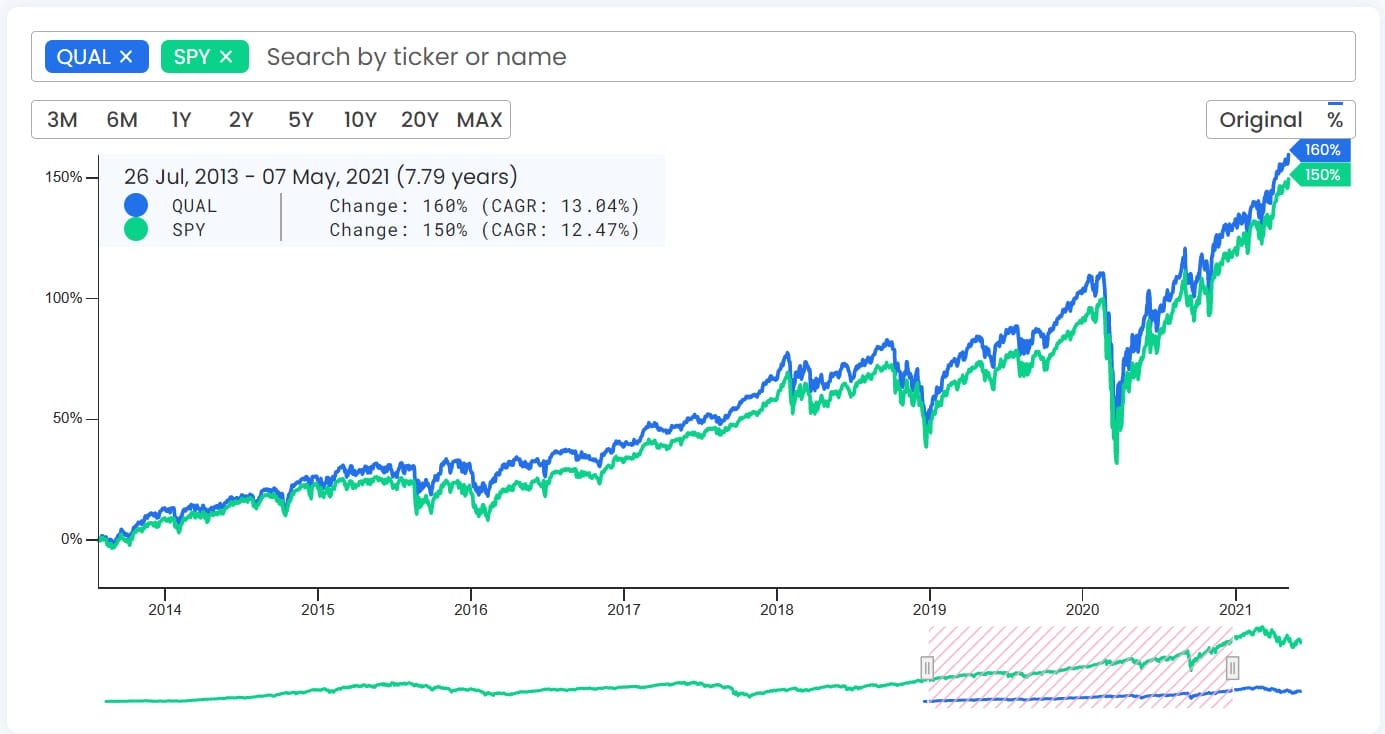Select the QUAL label in the legend
1385x734 pixels.
pyautogui.click(x=196, y=206)
